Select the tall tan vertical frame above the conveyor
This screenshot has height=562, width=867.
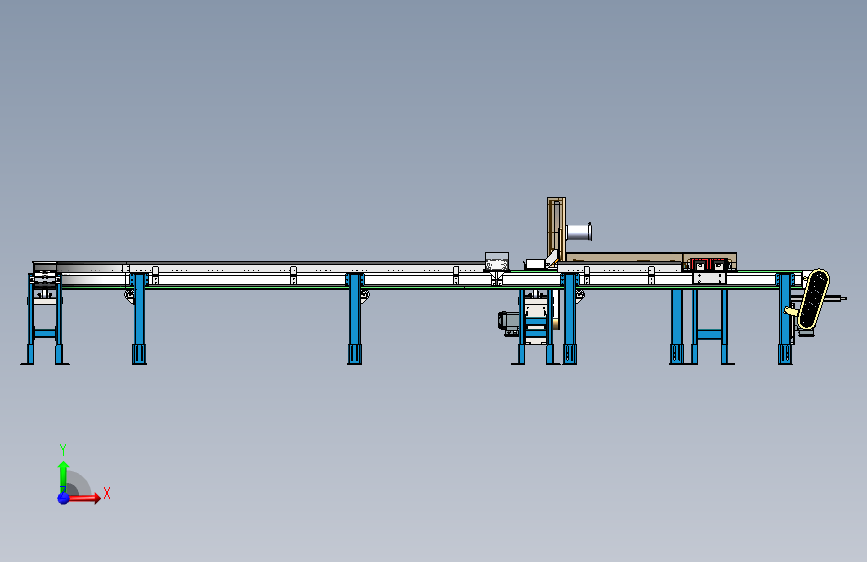point(556,228)
